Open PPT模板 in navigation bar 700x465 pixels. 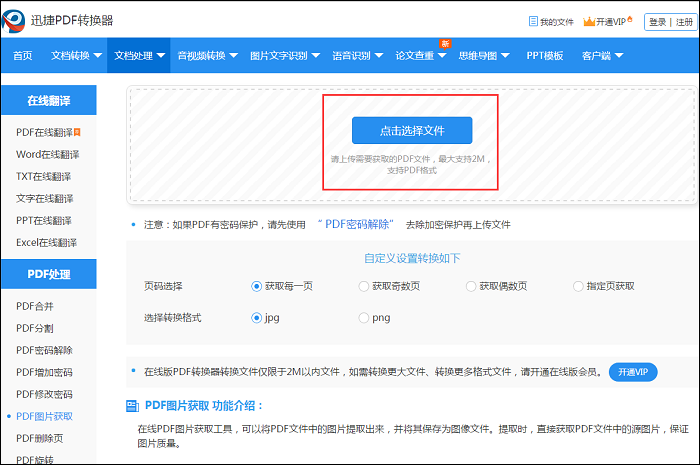coord(544,56)
